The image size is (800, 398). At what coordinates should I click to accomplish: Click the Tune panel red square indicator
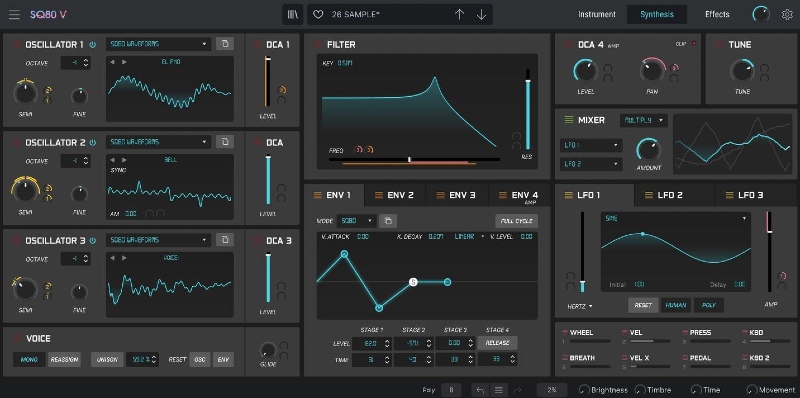point(719,45)
